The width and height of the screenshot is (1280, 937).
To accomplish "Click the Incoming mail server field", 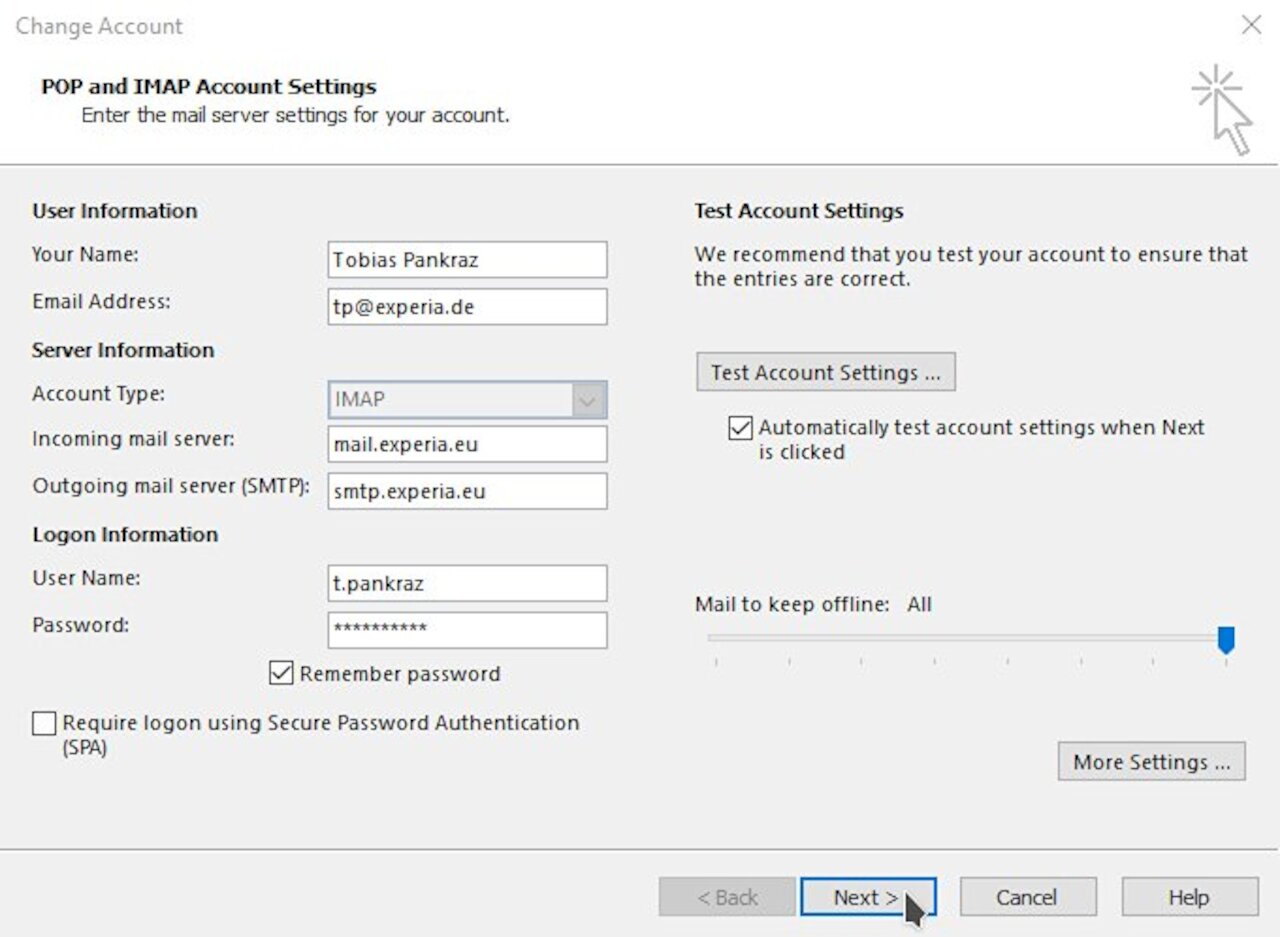I will (x=467, y=443).
